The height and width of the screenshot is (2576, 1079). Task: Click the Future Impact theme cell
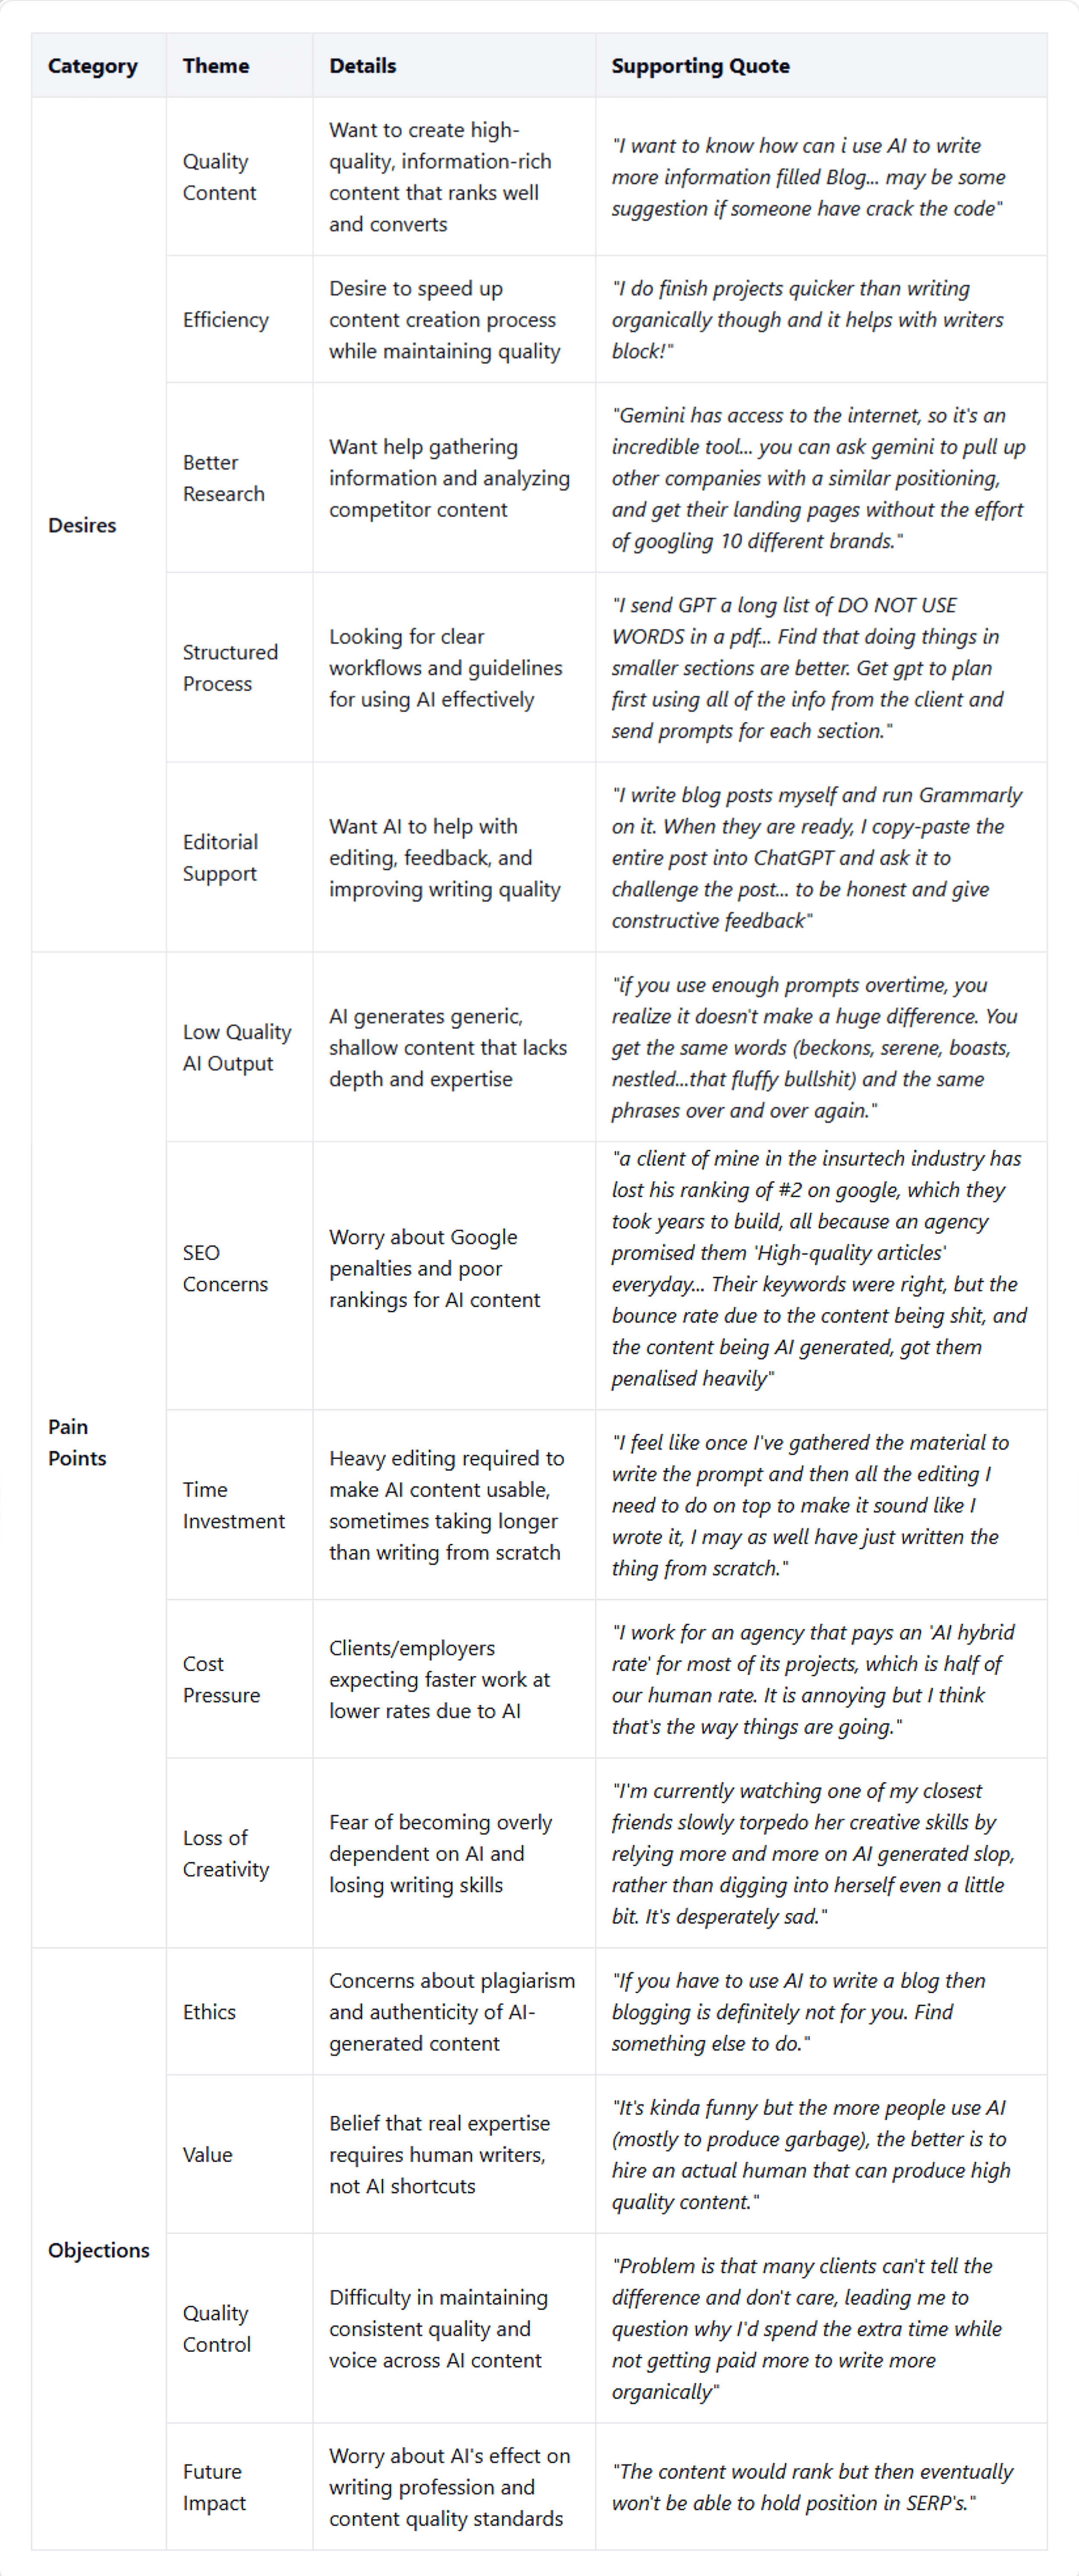coord(213,2487)
